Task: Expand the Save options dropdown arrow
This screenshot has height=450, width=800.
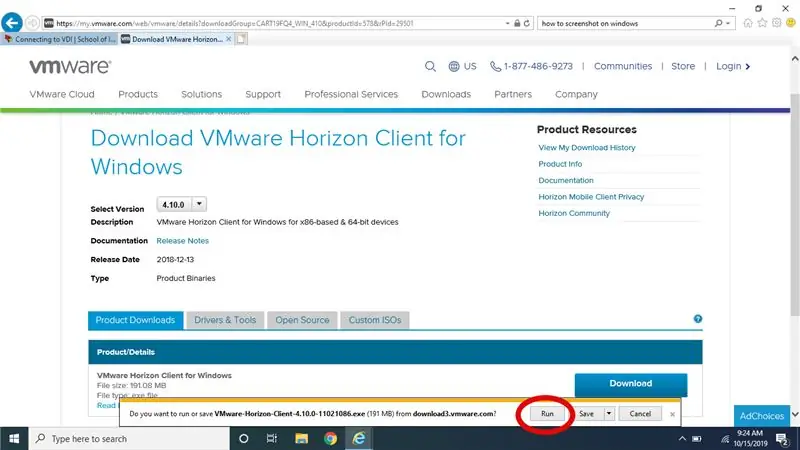Action: click(x=609, y=413)
